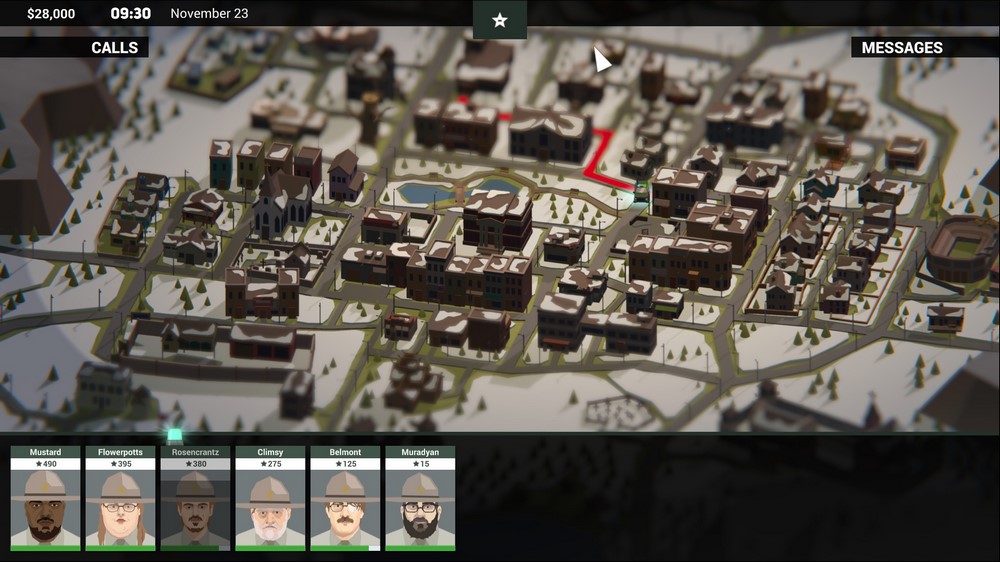Viewport: 1000px width, 562px height.
Task: Click Flowerpotts' 395 star rating
Action: pyautogui.click(x=120, y=464)
